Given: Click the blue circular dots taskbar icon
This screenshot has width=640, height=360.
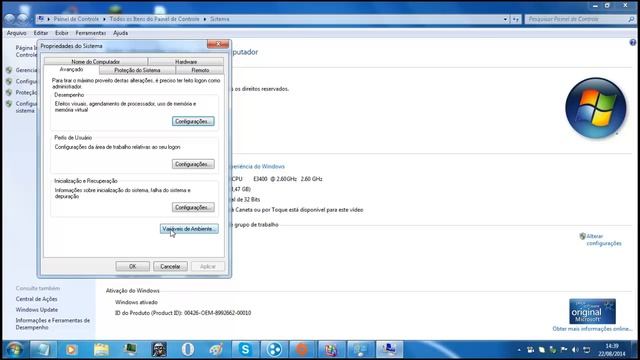Looking at the screenshot, I should 274,349.
